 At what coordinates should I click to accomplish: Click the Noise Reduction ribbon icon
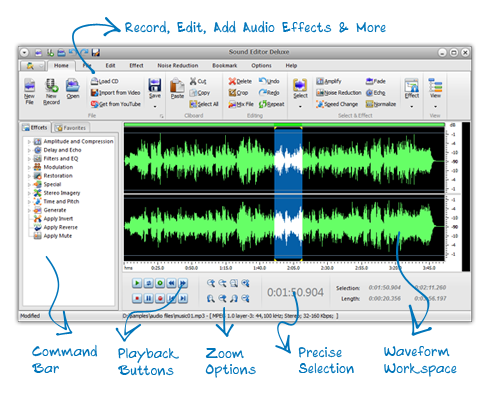click(320, 93)
